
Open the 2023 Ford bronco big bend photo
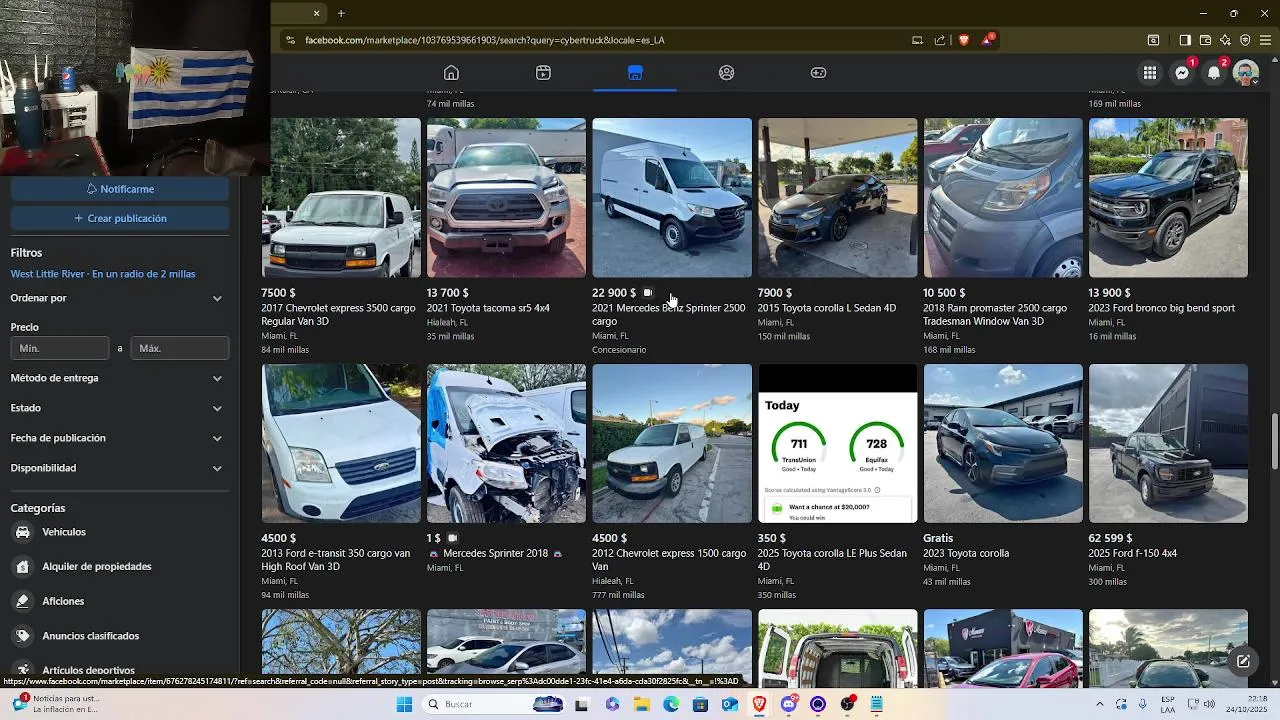point(1168,198)
